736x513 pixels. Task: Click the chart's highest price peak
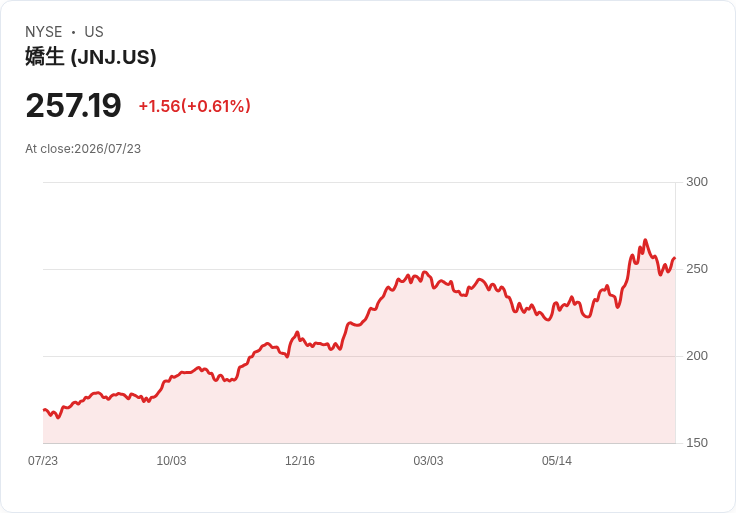[x=645, y=240]
